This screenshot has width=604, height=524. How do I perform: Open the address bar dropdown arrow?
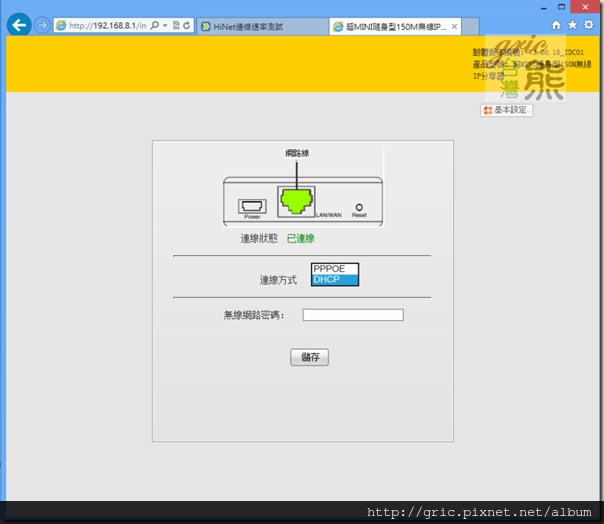tap(165, 25)
